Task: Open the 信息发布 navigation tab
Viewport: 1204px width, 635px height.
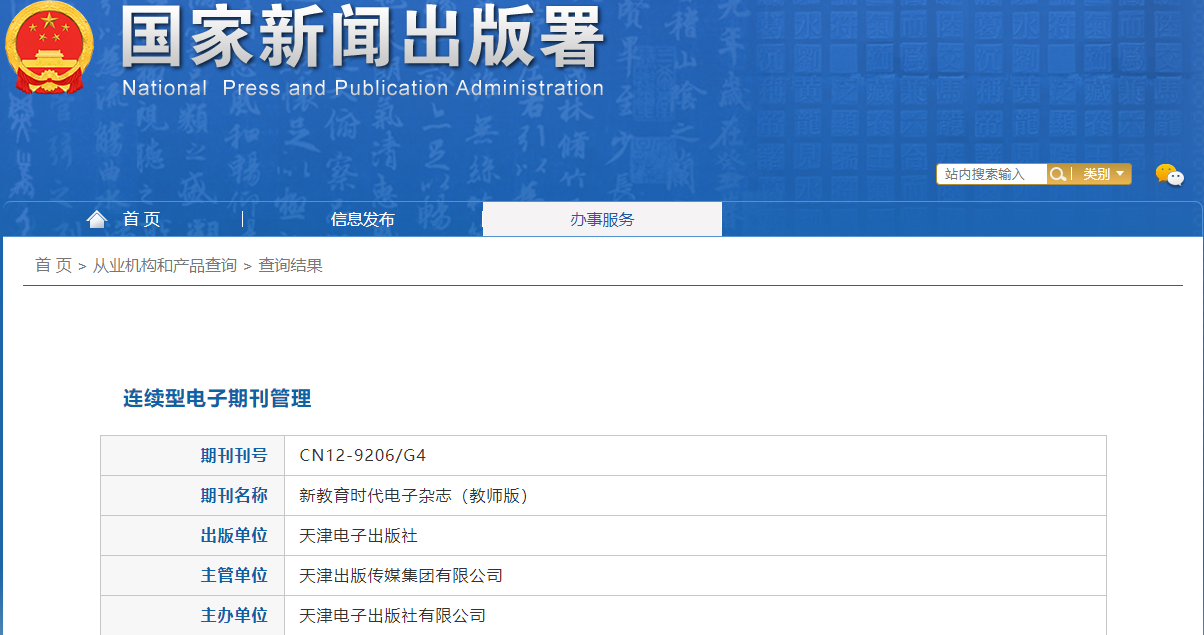Action: (x=362, y=220)
